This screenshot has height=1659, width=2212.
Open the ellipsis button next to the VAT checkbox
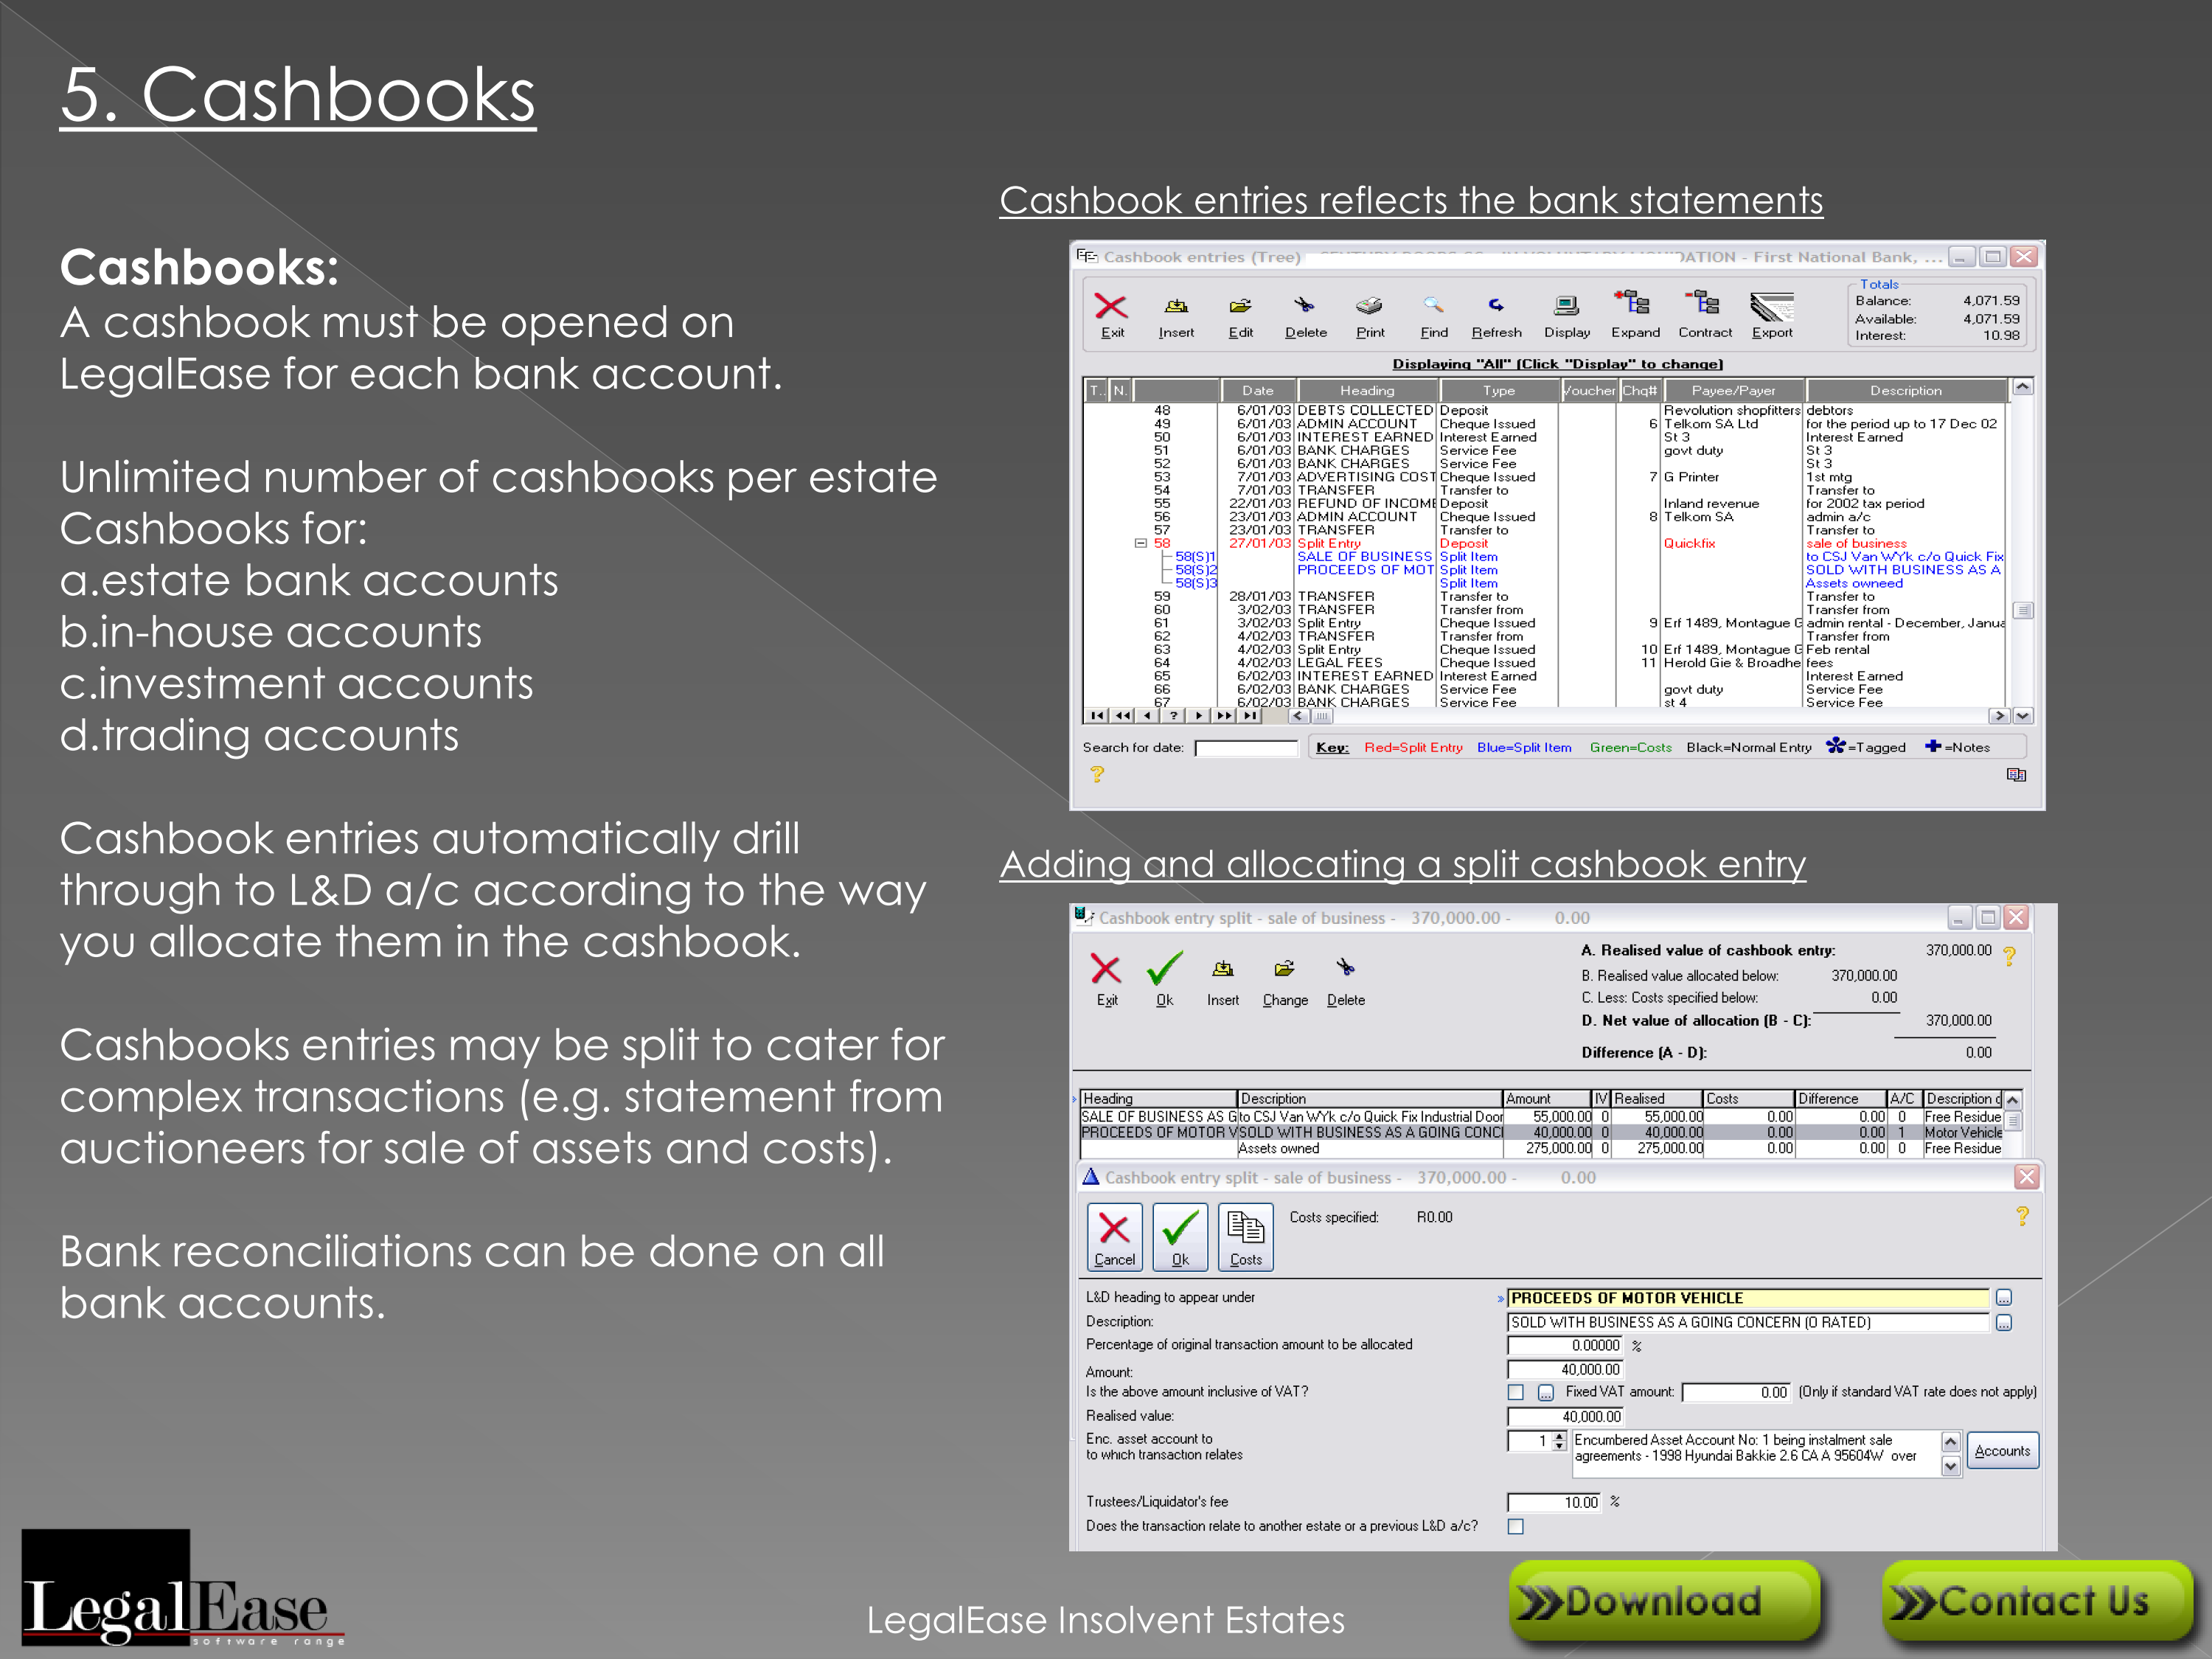point(1546,1392)
